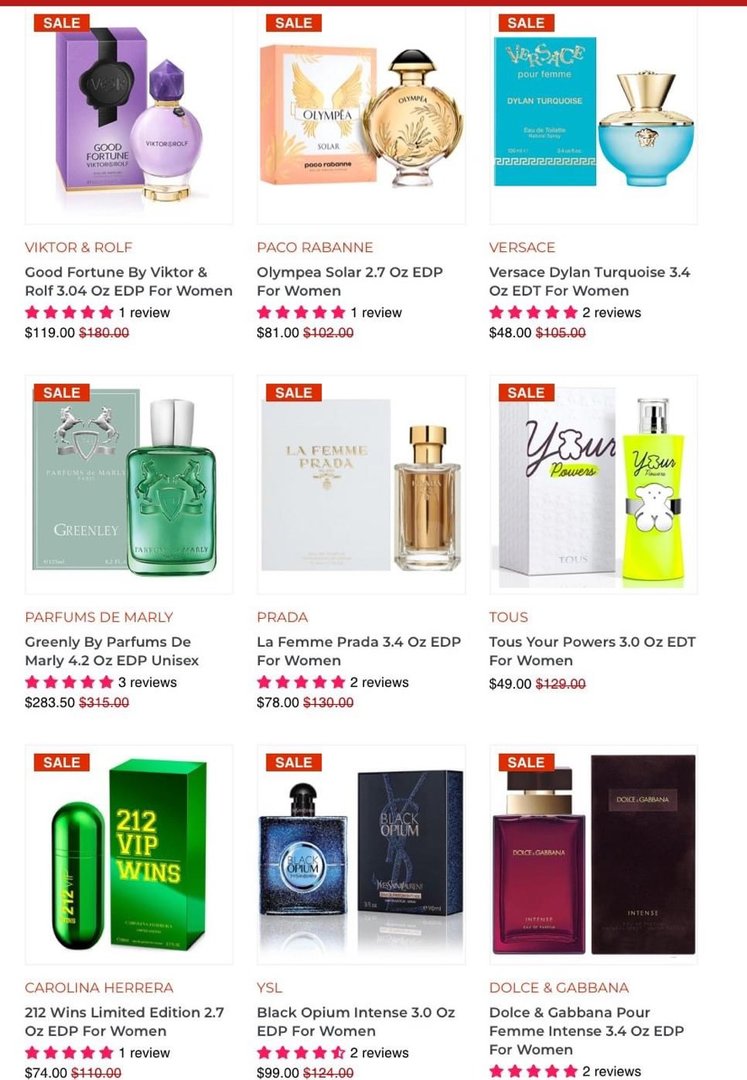Open the Olympea Solar product image
The image size is (747, 1080).
[361, 116]
